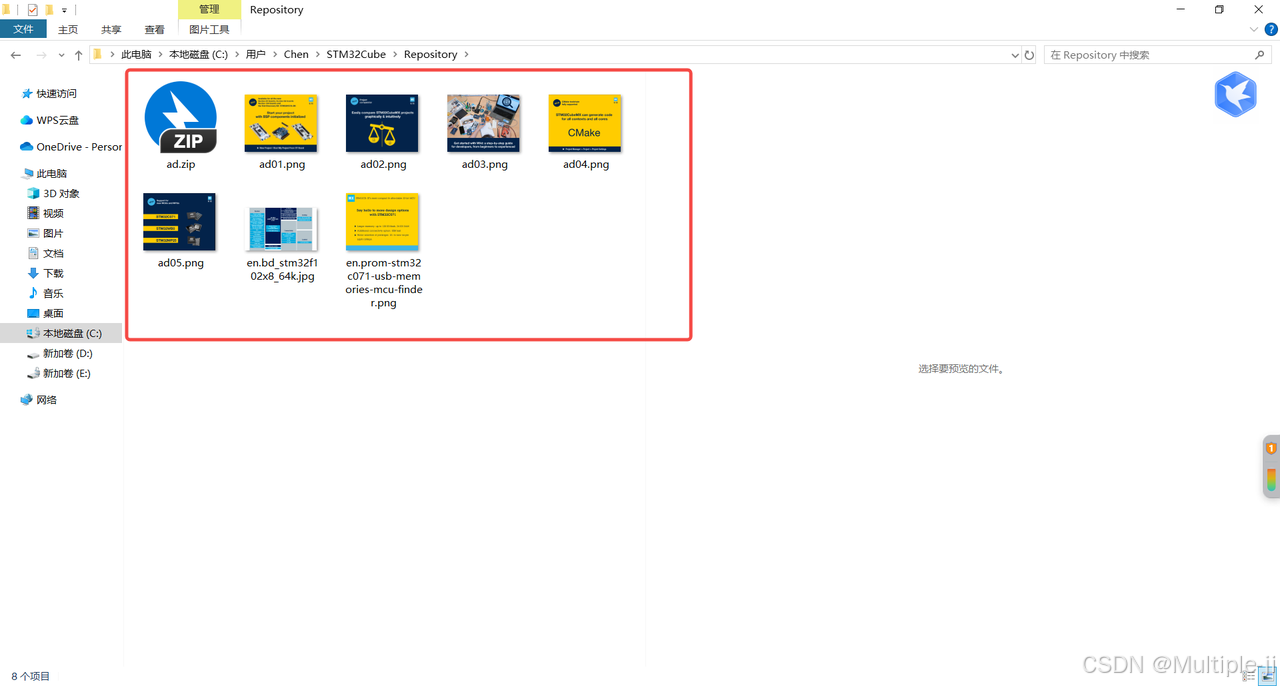Click the STM32Cube breadcrumb segment

(x=356, y=55)
